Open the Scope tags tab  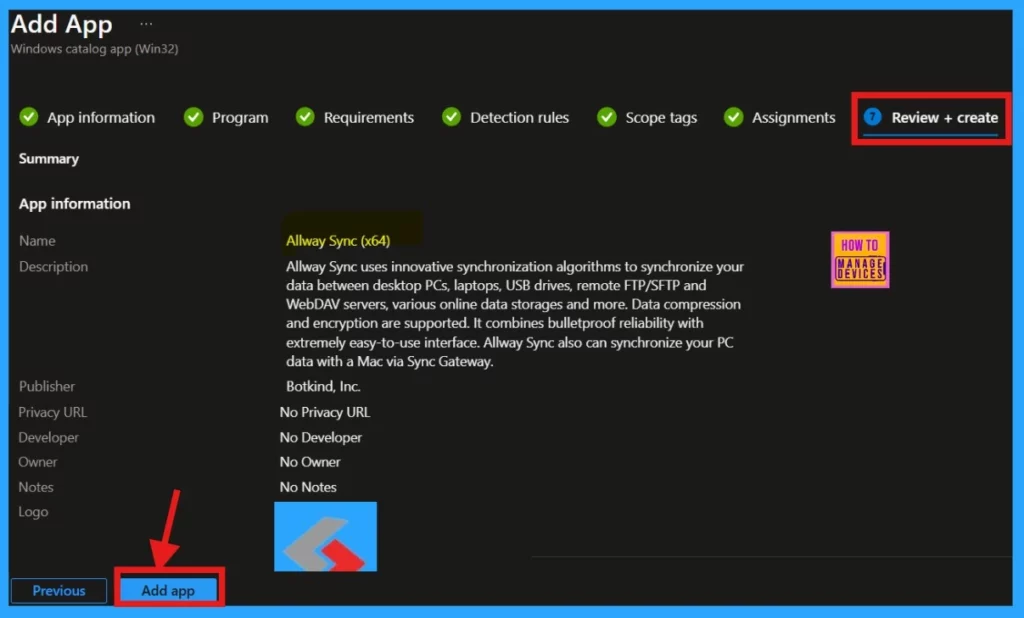pos(661,118)
